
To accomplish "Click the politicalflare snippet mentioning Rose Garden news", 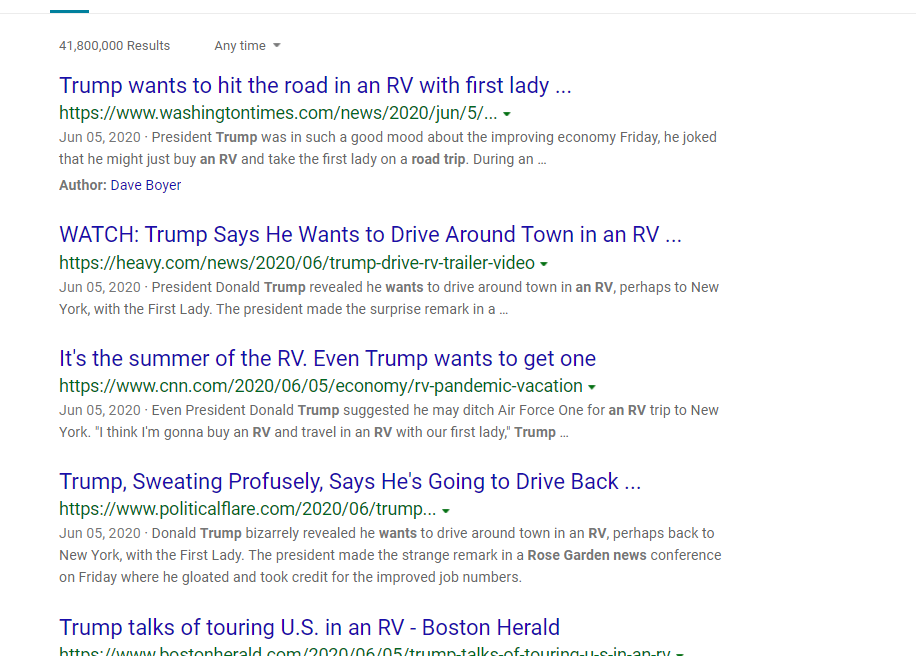I will [390, 555].
